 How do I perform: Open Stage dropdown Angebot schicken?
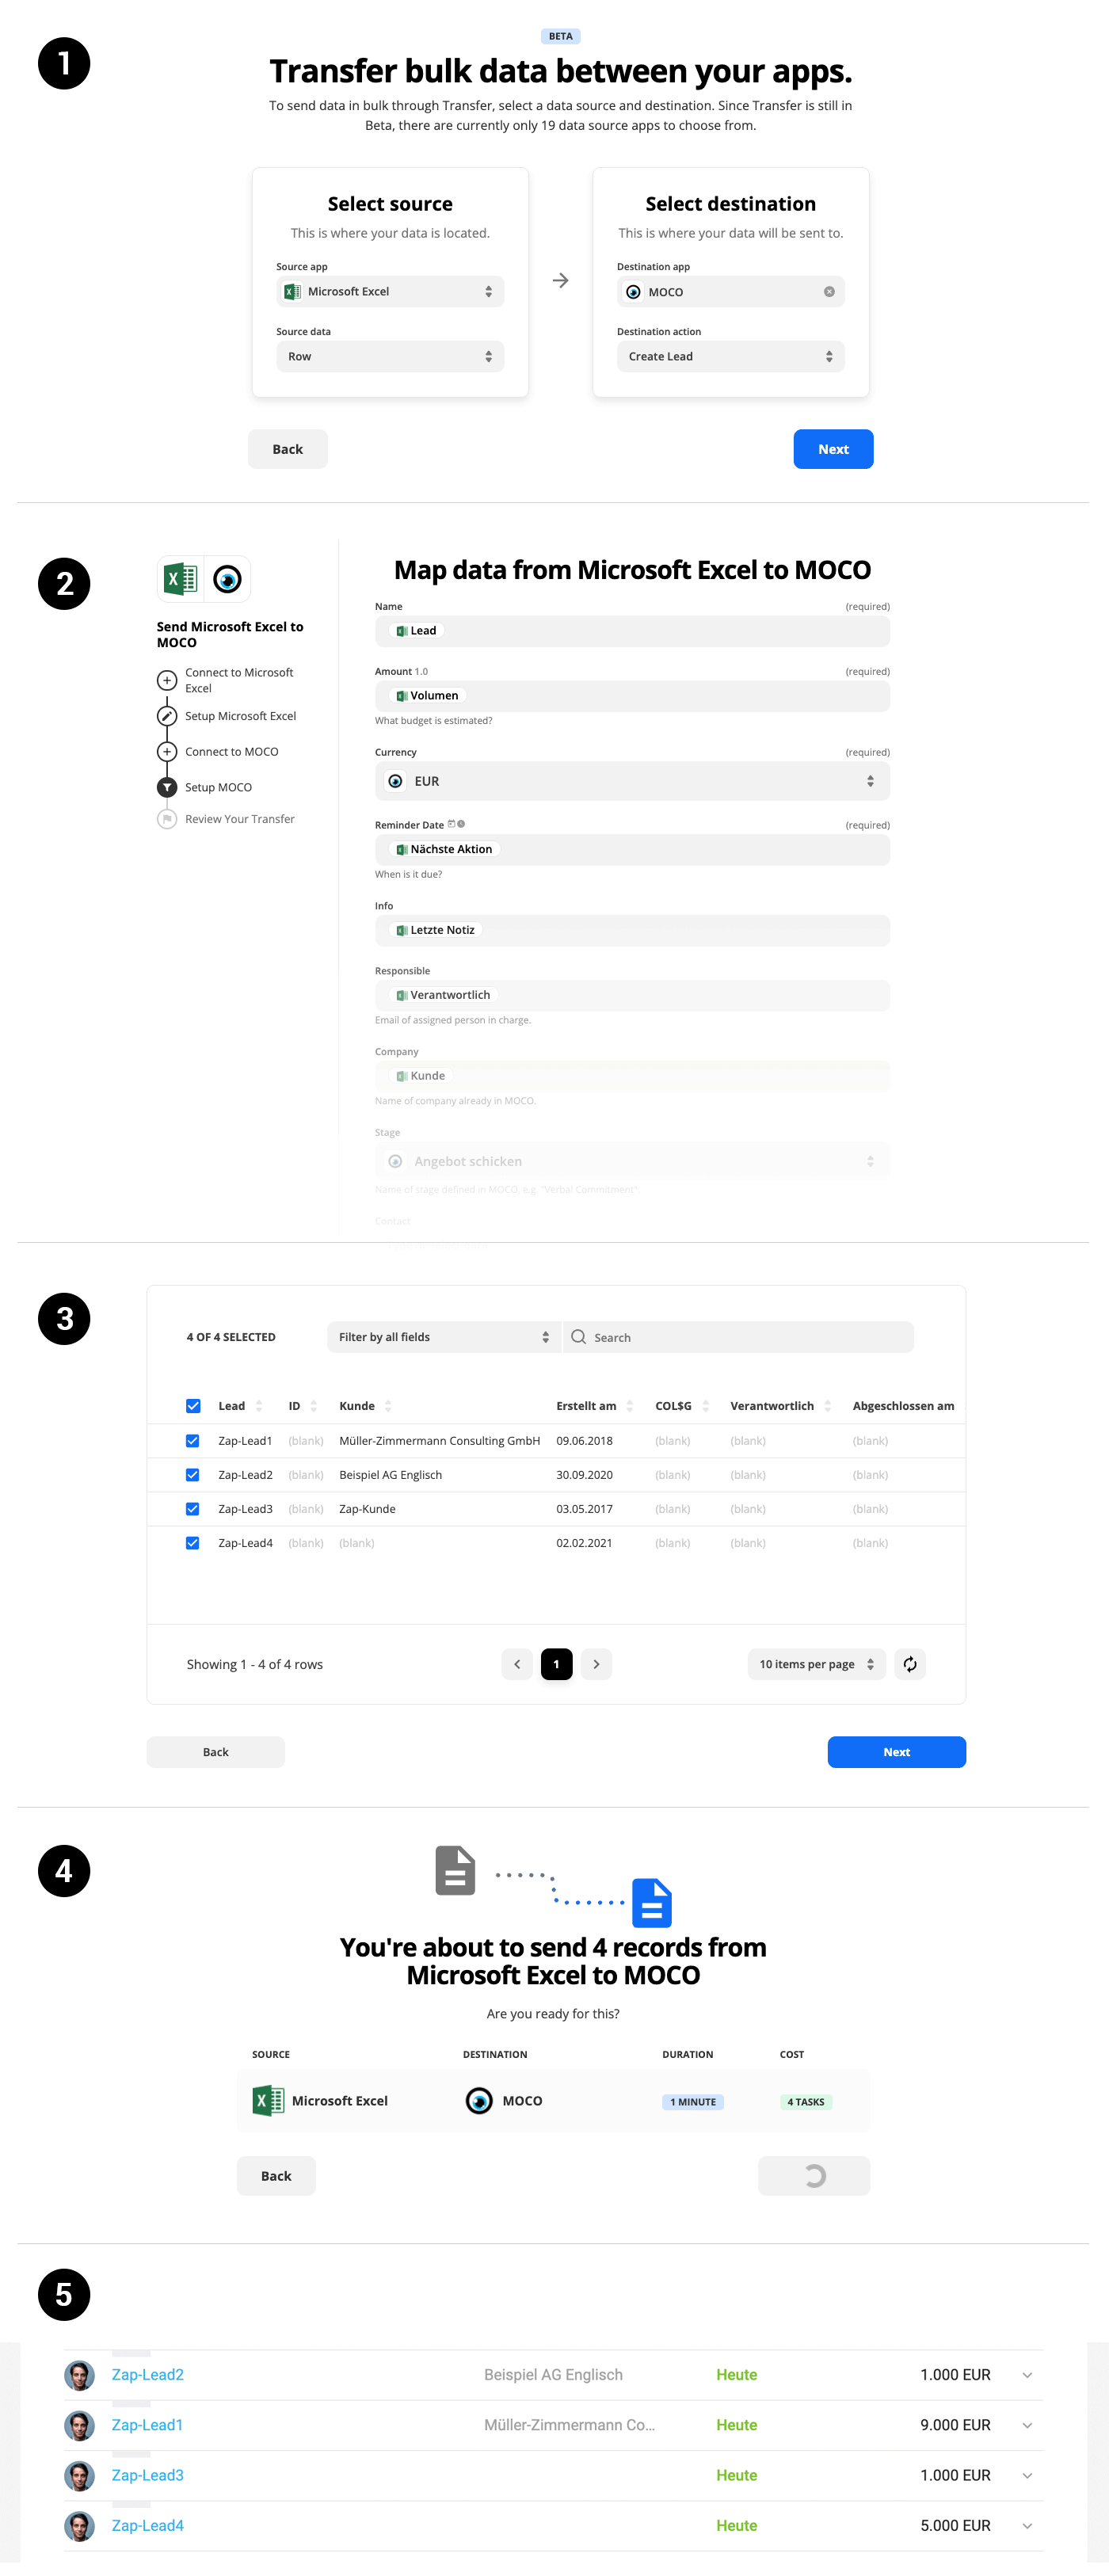632,1161
